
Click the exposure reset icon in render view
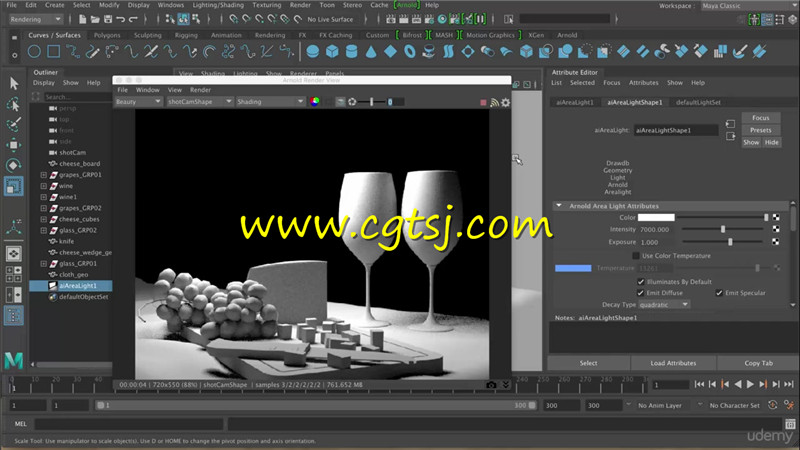coord(352,102)
